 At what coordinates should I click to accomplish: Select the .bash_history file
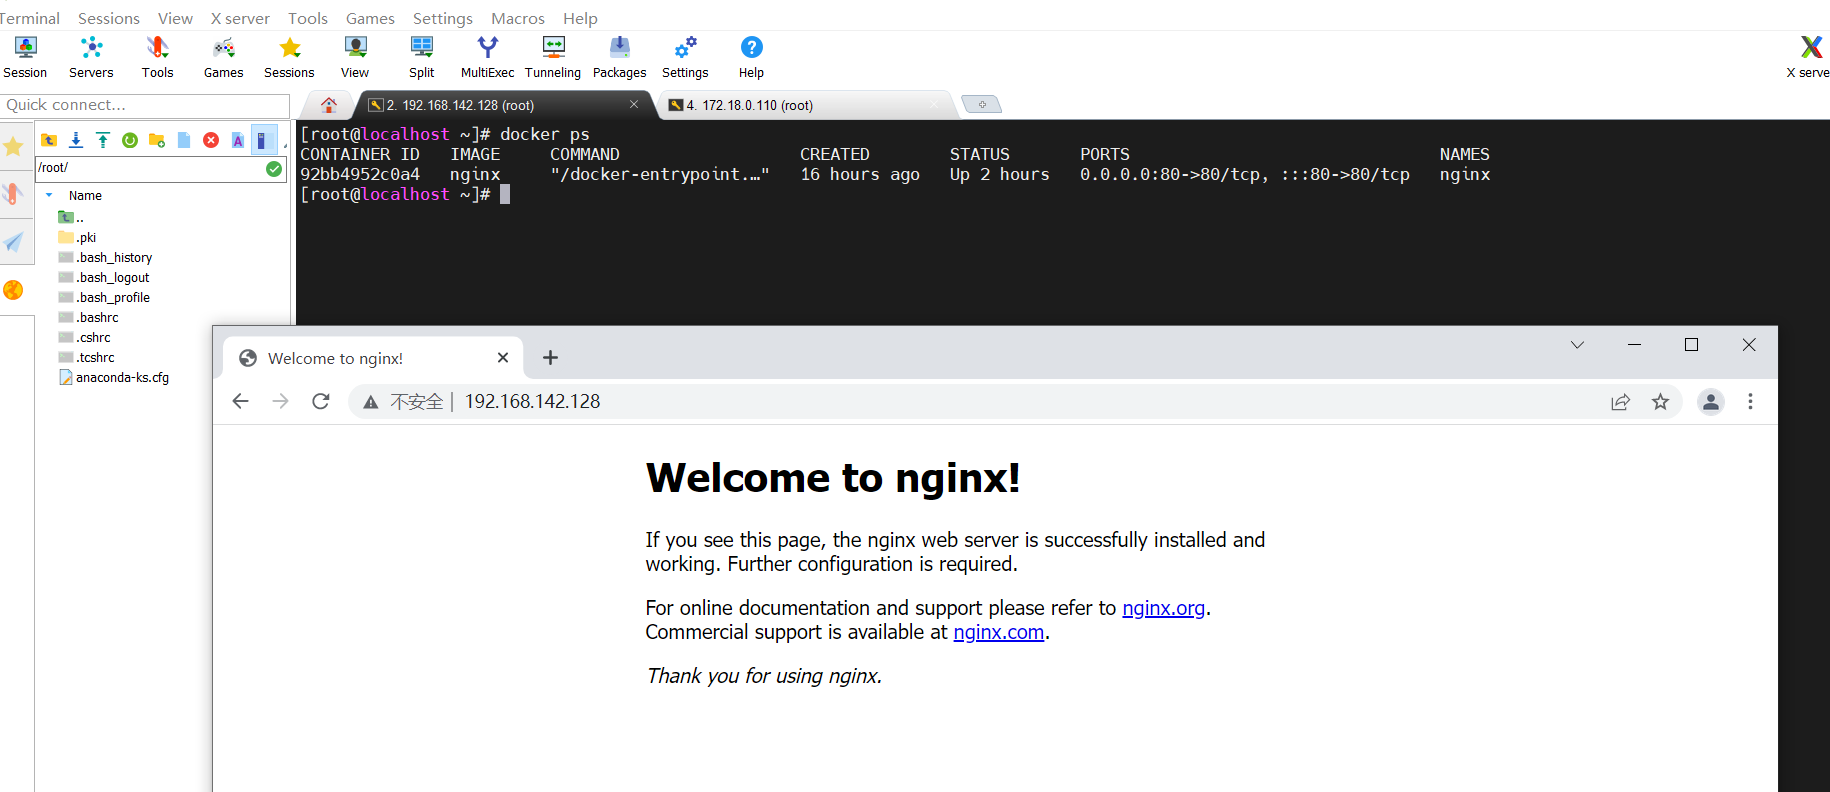tap(105, 257)
